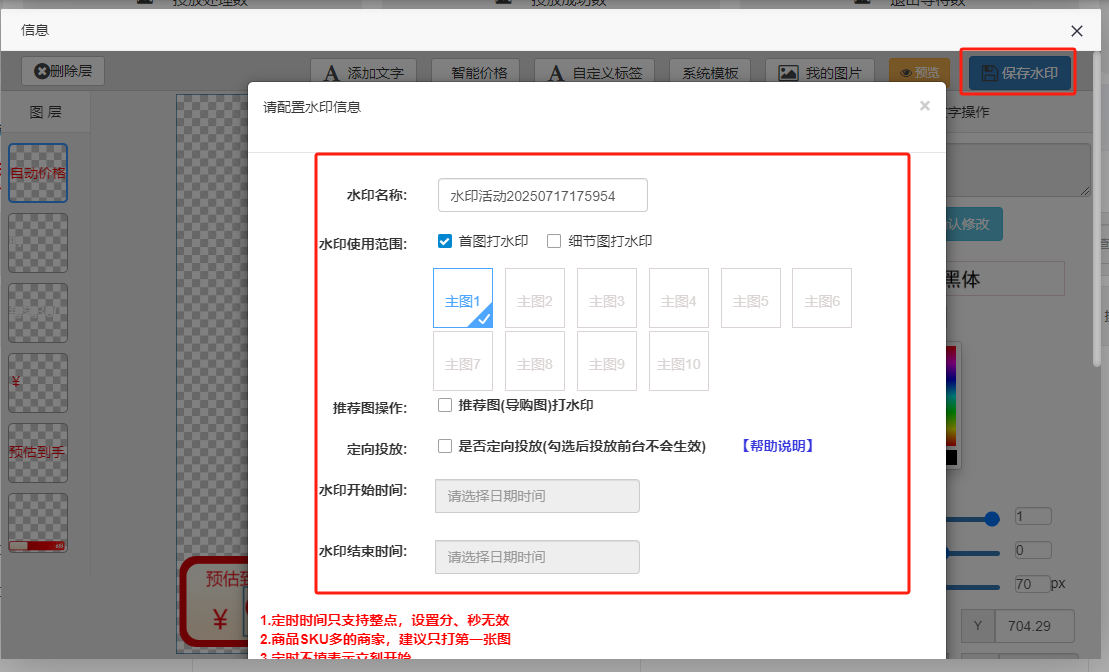Image resolution: width=1109 pixels, height=672 pixels.
Task: Click 自定义标签 custom label tool
Action: click(595, 73)
